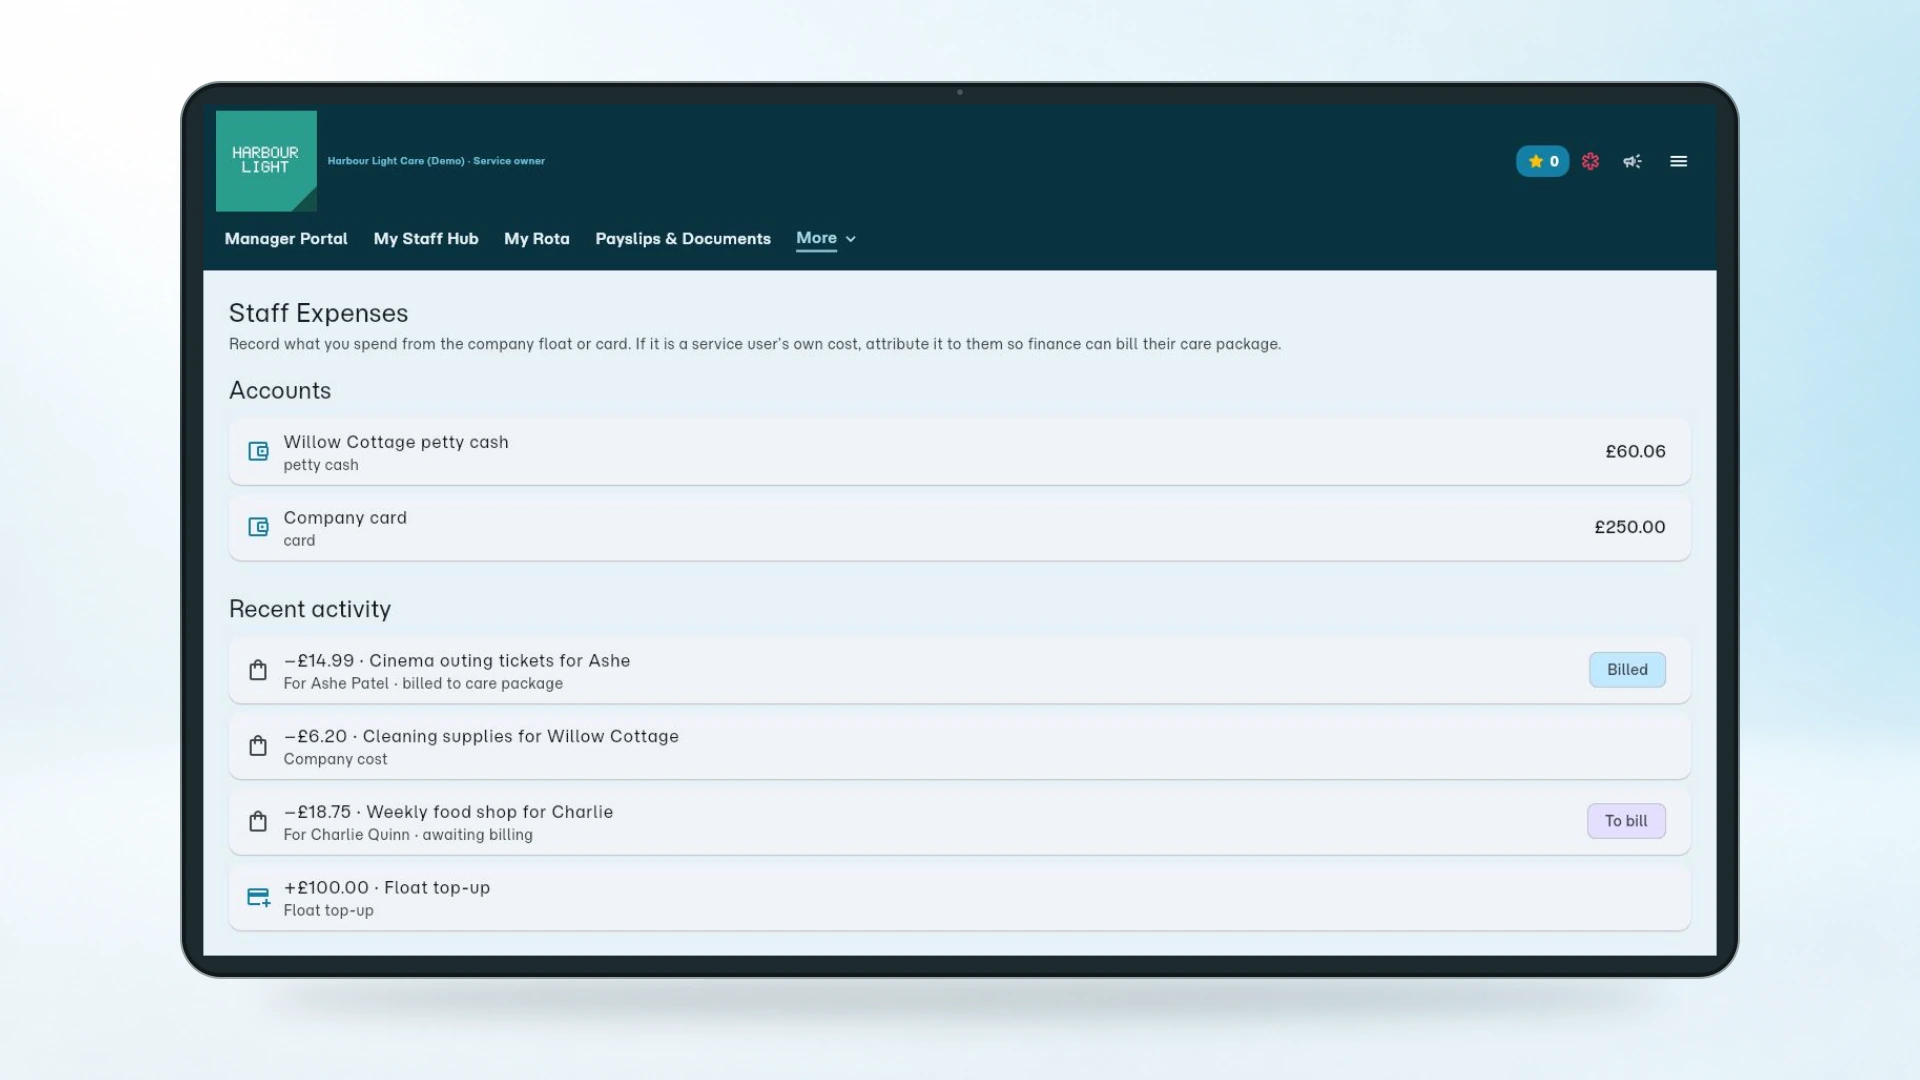Click 'For Ashe Patel · billed to care package'
The image size is (1920, 1080).
coord(423,684)
